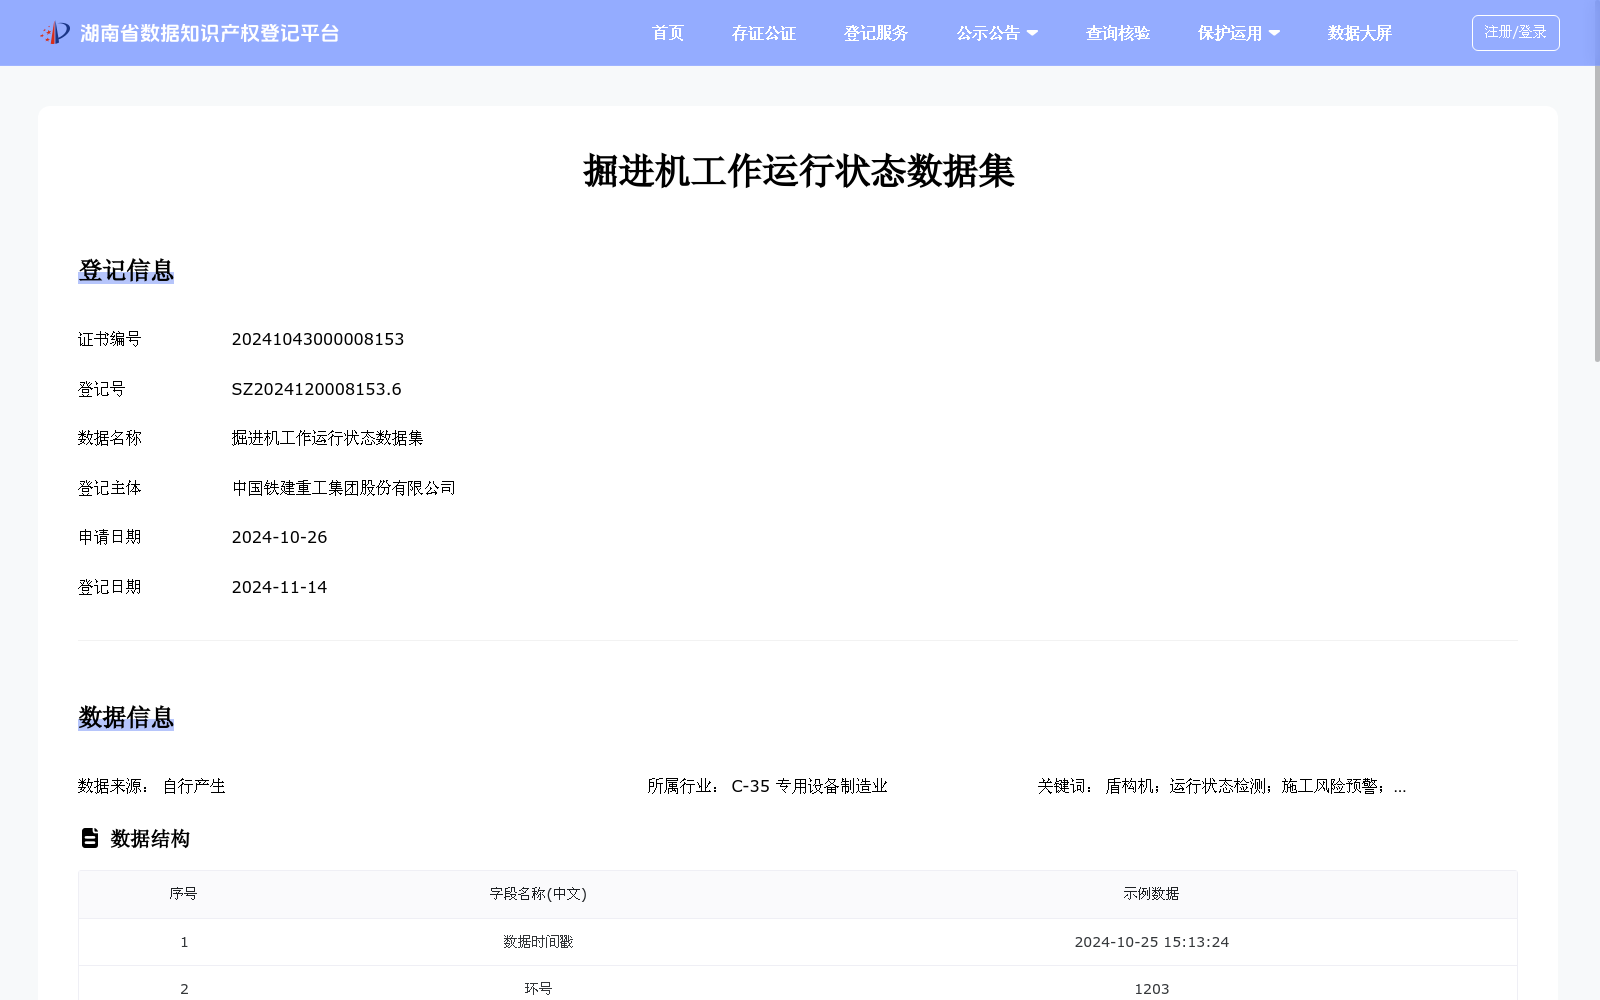
Task: Click the platform logo icon
Action: pos(55,33)
